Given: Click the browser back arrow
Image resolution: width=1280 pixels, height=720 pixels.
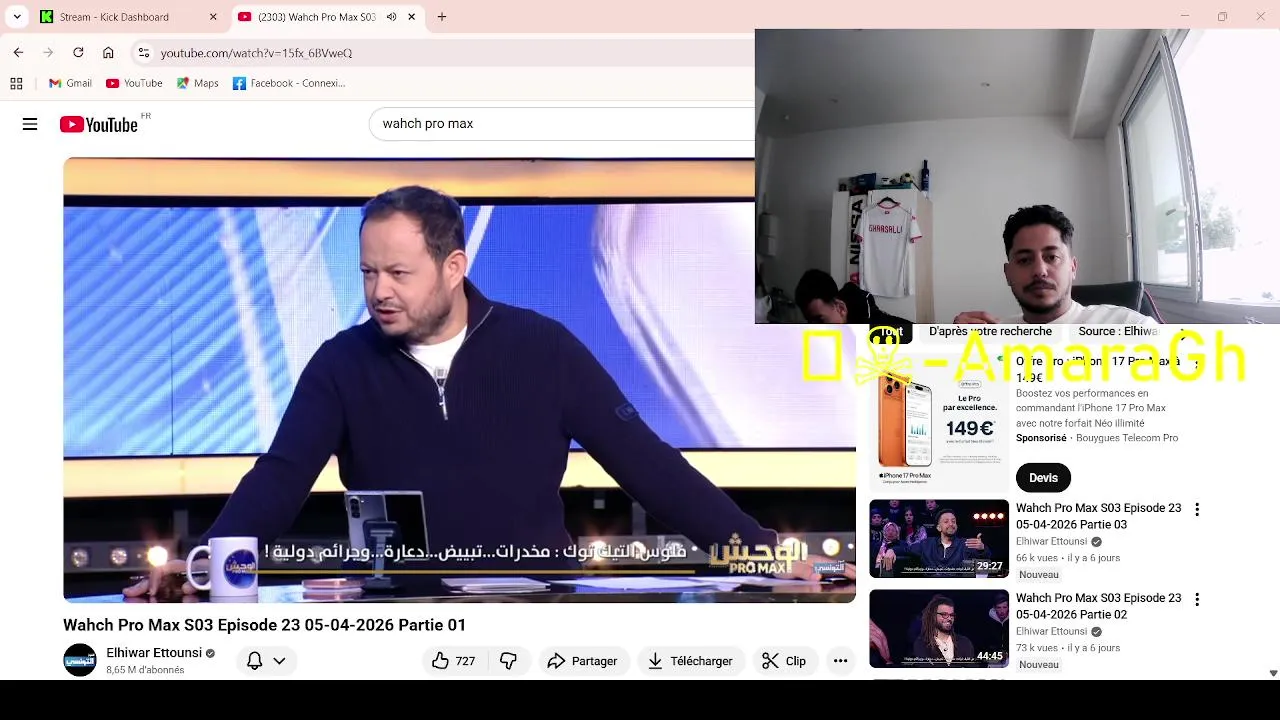Looking at the screenshot, I should point(18,52).
